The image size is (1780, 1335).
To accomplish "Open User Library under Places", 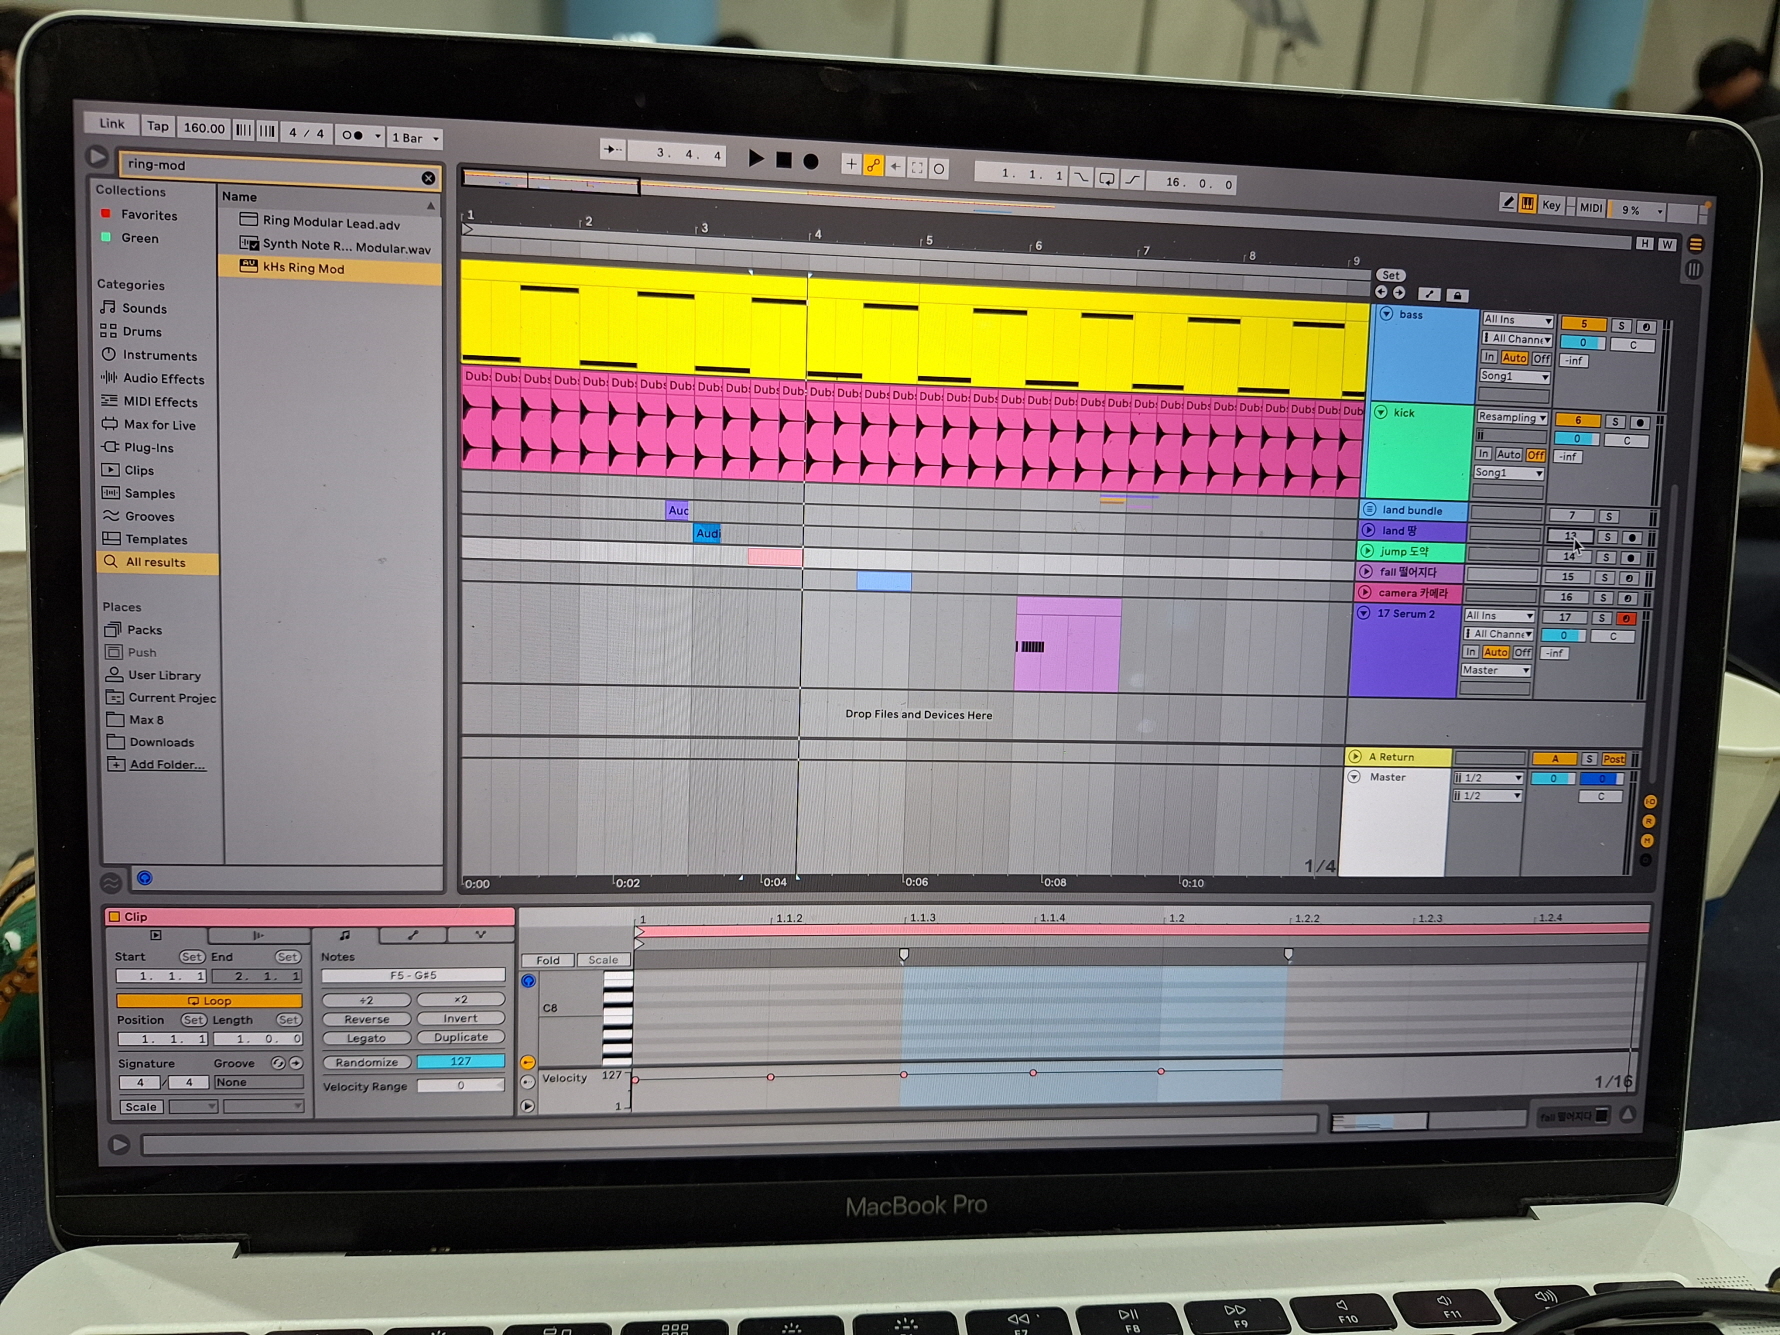I will tap(164, 675).
